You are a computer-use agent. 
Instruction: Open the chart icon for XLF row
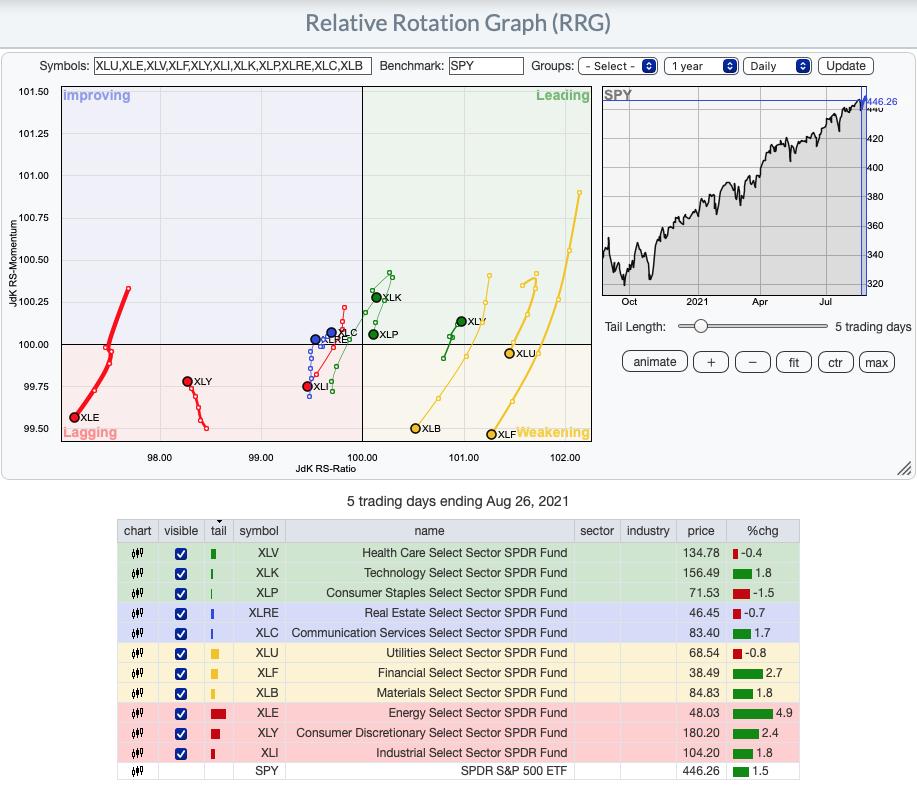click(x=137, y=673)
